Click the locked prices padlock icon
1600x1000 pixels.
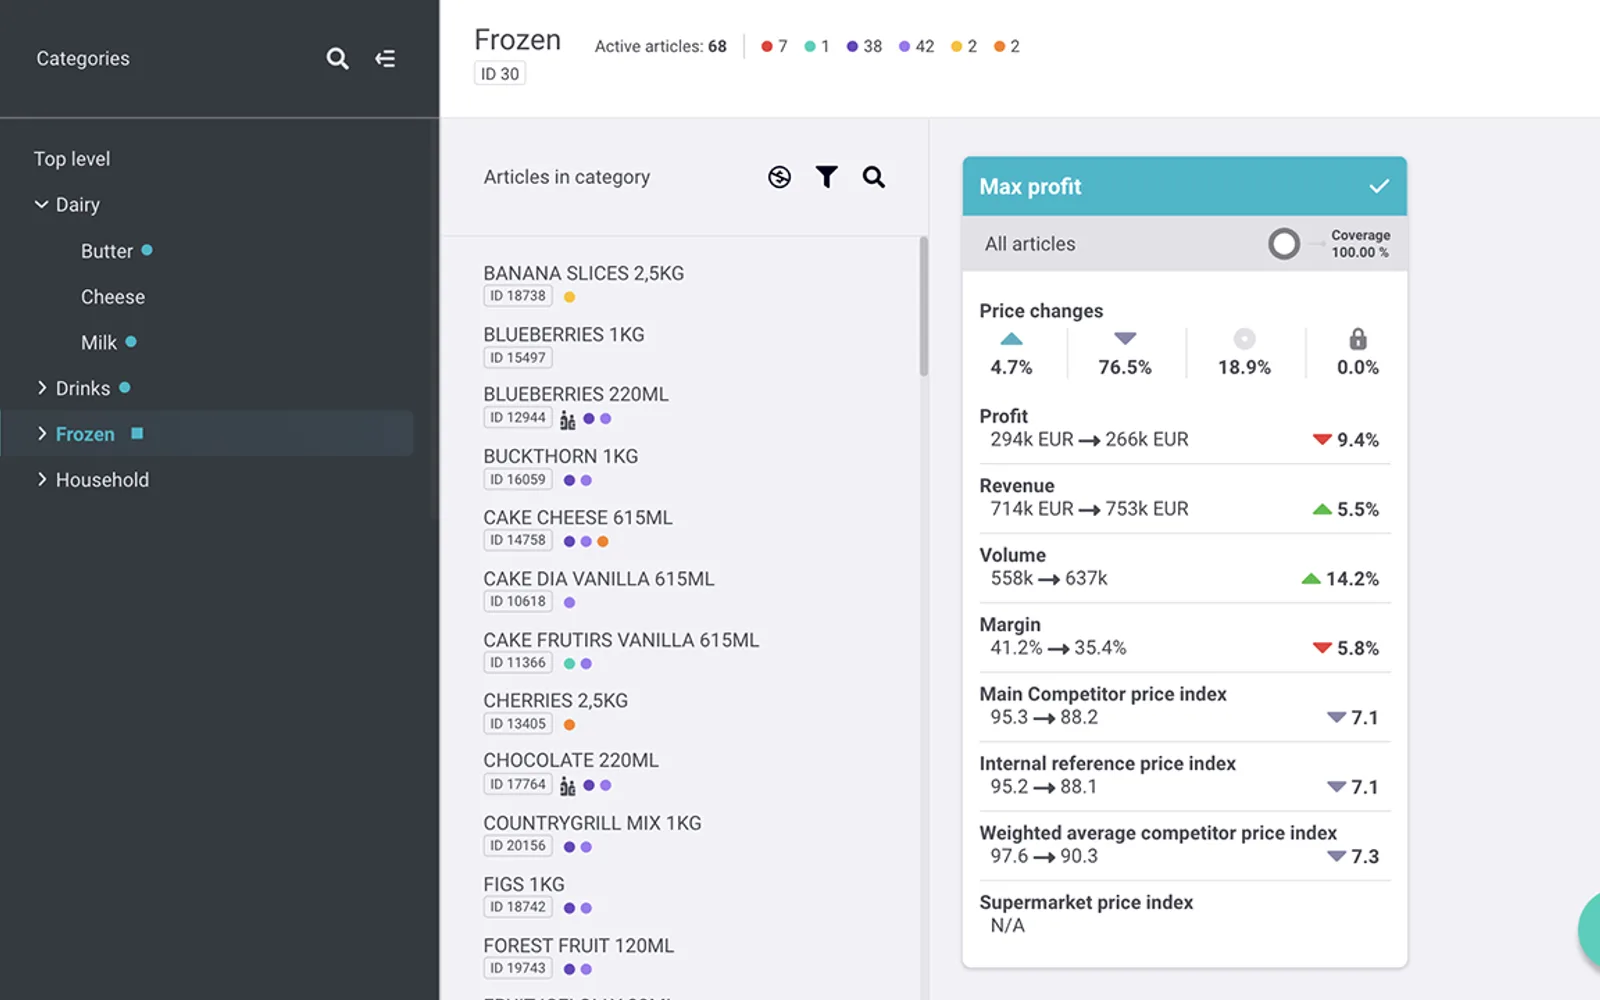[1357, 338]
